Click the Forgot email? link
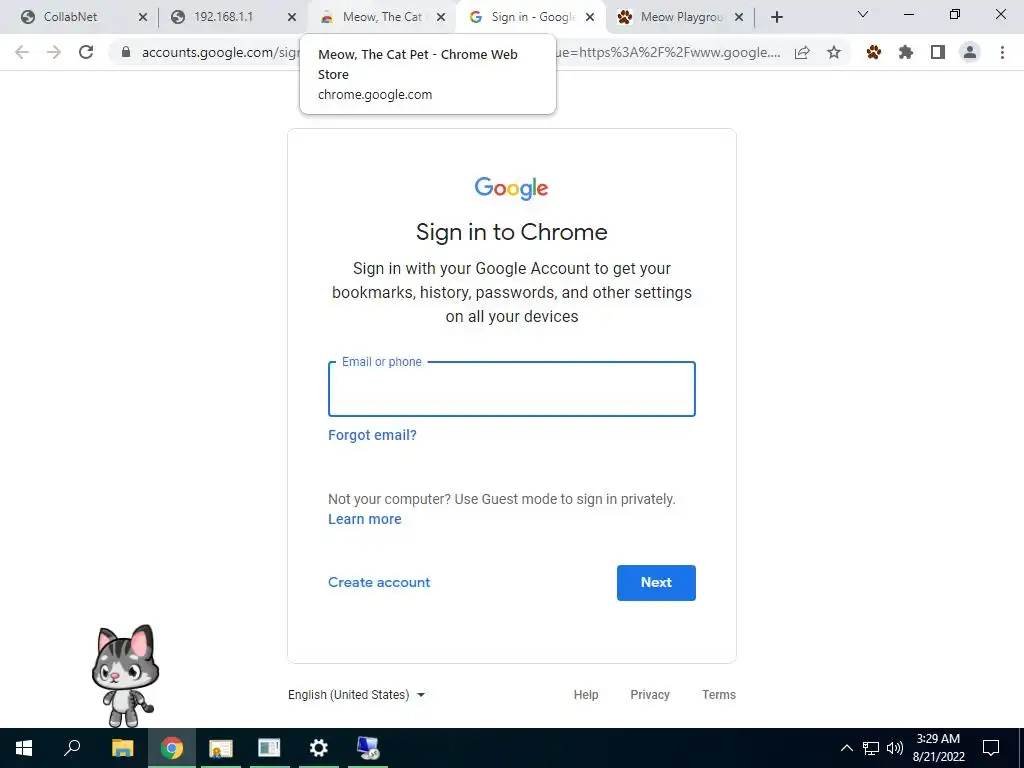1024x768 pixels. [x=372, y=435]
